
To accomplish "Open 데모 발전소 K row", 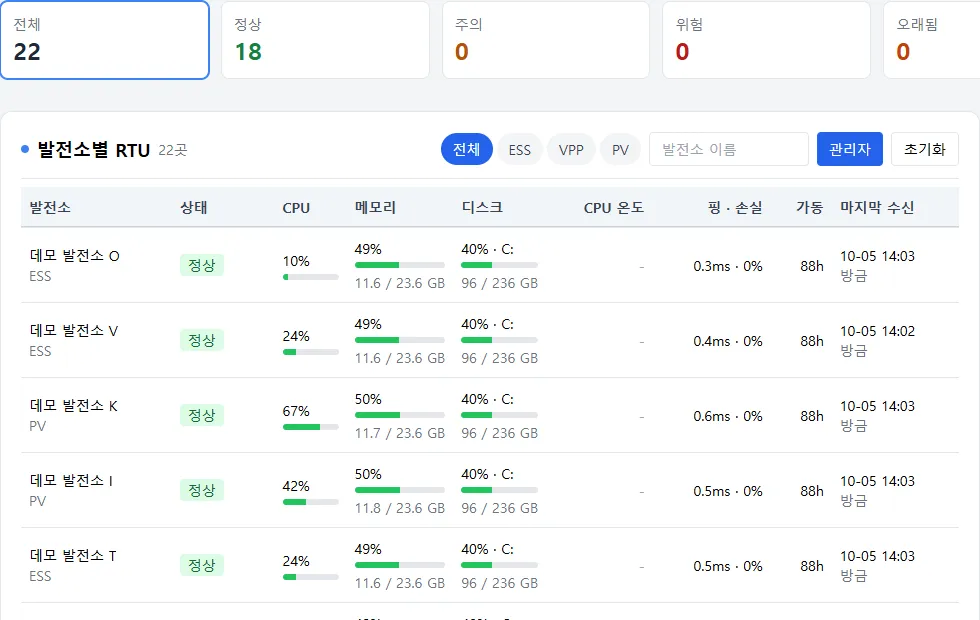I will click(x=490, y=415).
